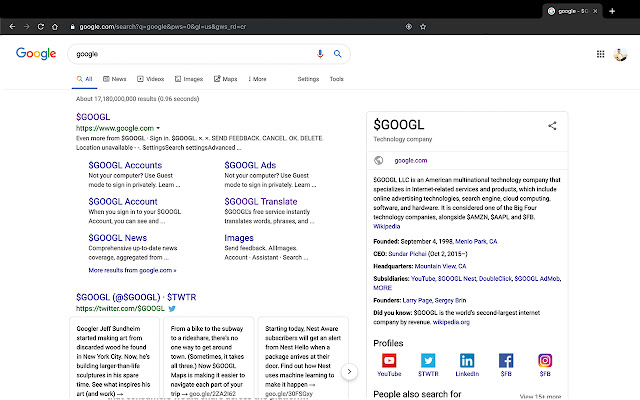Click the blue search magnifier icon
Viewport: 640px width, 400px height.
coord(338,53)
